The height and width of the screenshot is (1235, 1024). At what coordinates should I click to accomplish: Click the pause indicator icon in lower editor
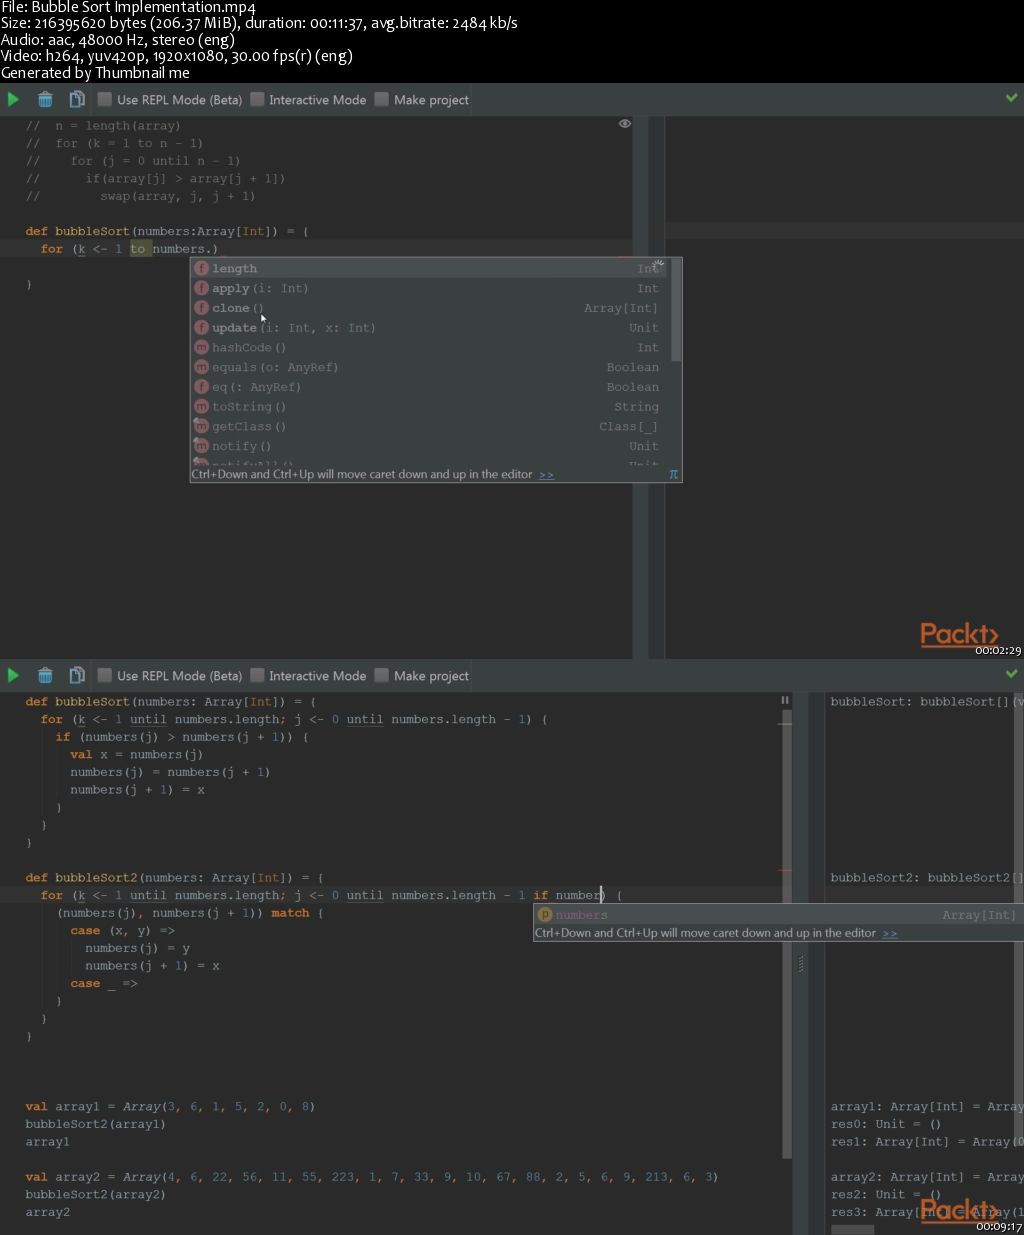pos(785,700)
